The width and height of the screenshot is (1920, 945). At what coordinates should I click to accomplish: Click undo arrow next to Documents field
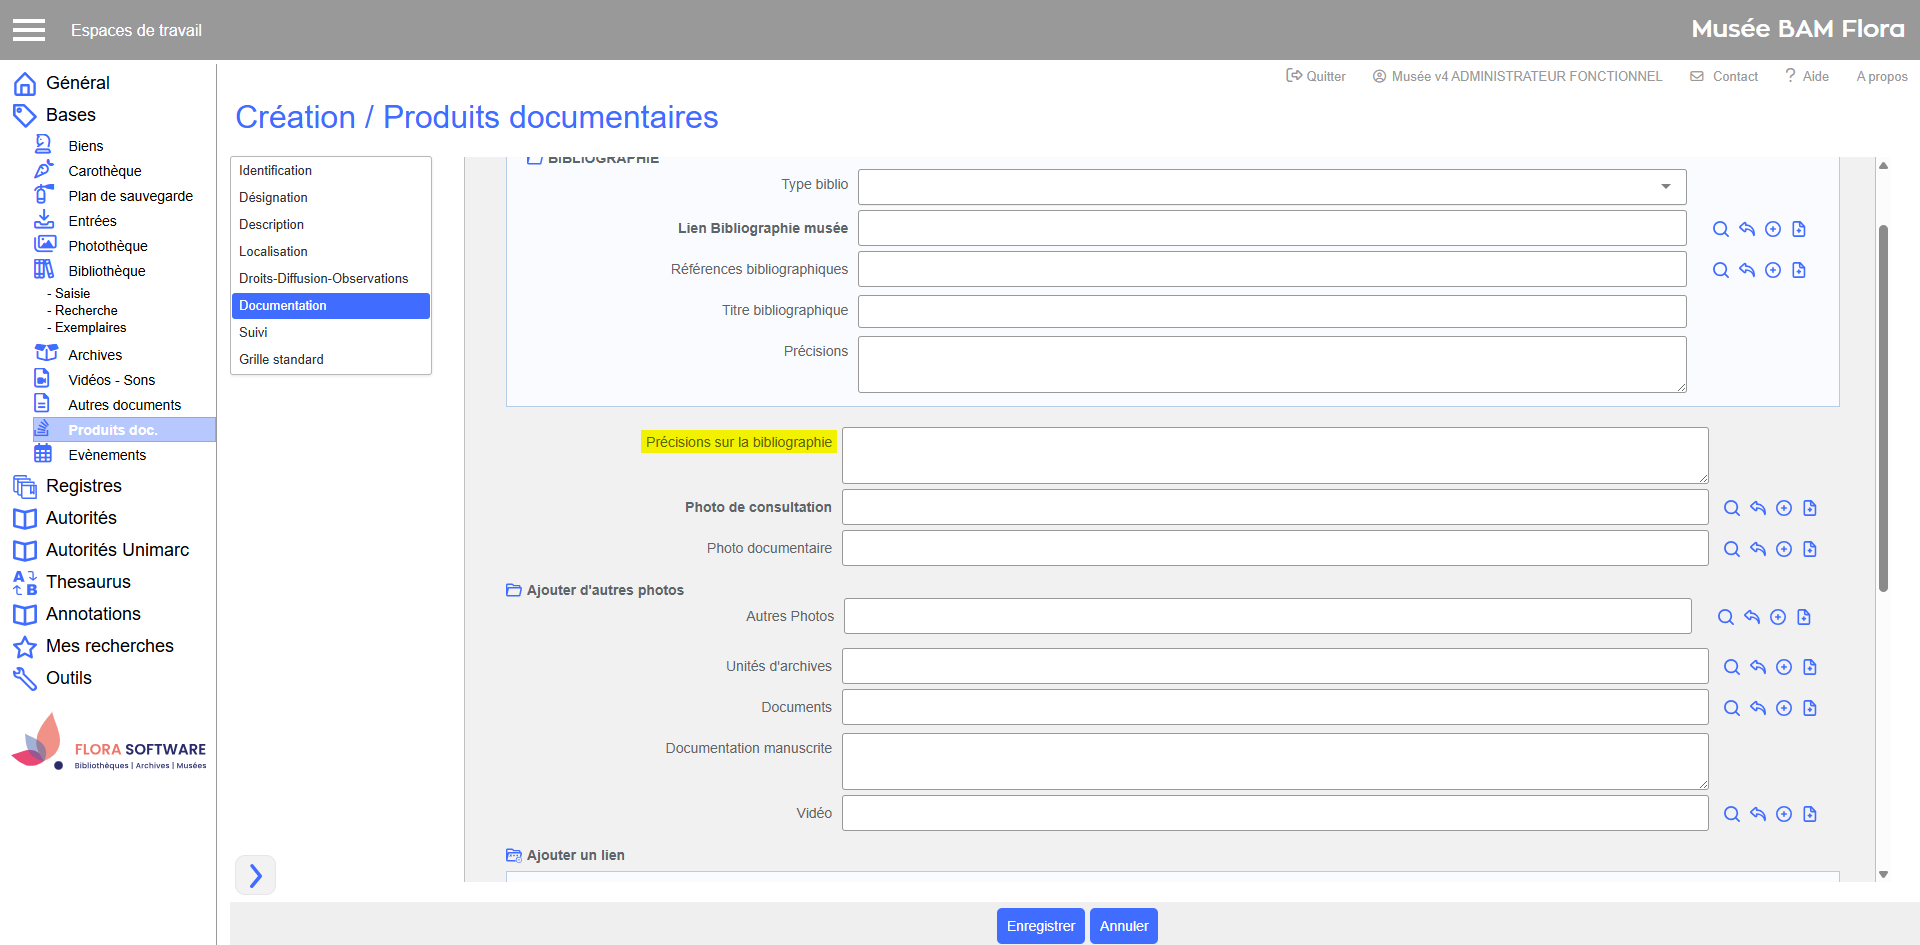(1758, 708)
